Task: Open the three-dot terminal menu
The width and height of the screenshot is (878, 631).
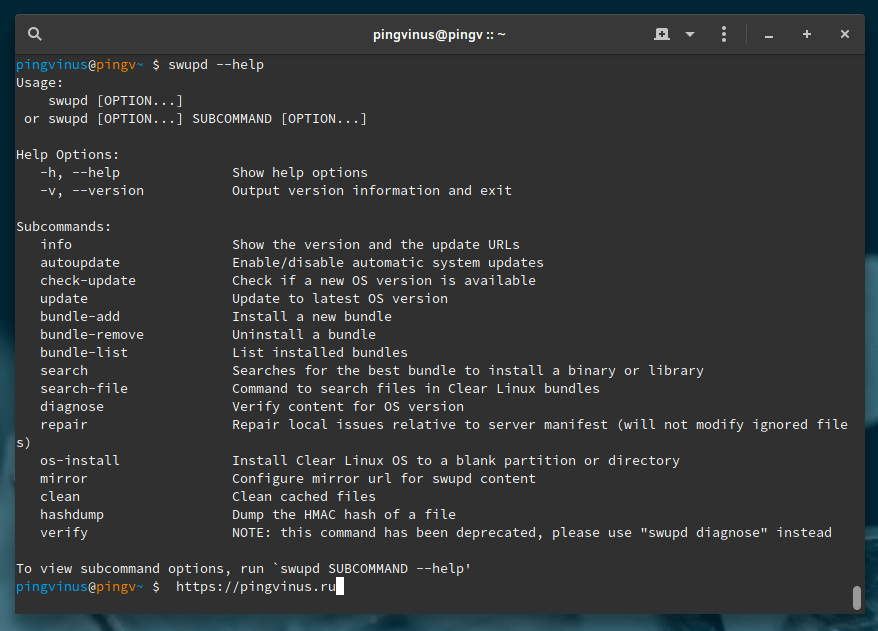Action: coord(725,34)
